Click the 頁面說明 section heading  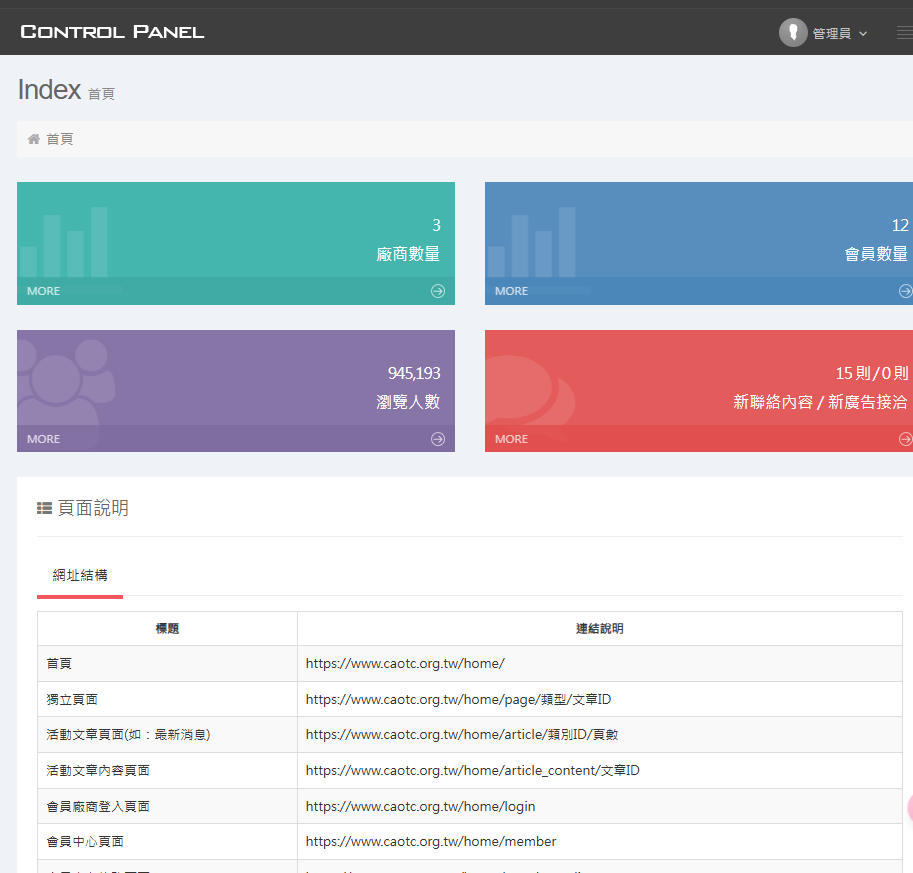coord(93,508)
